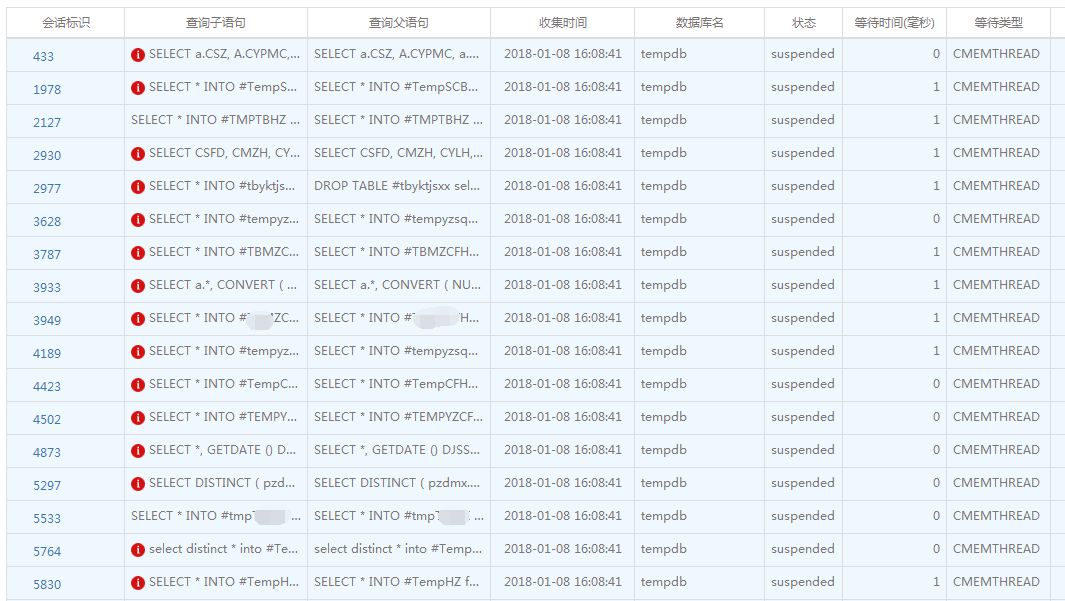
Task: Select collection time cell in row 433
Action: [x=562, y=54]
